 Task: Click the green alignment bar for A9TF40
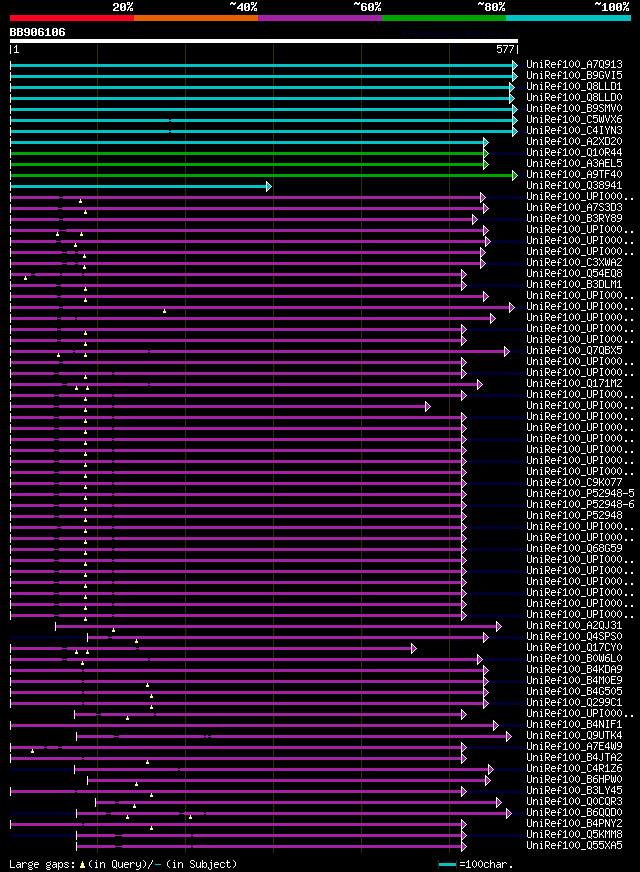[x=264, y=175]
